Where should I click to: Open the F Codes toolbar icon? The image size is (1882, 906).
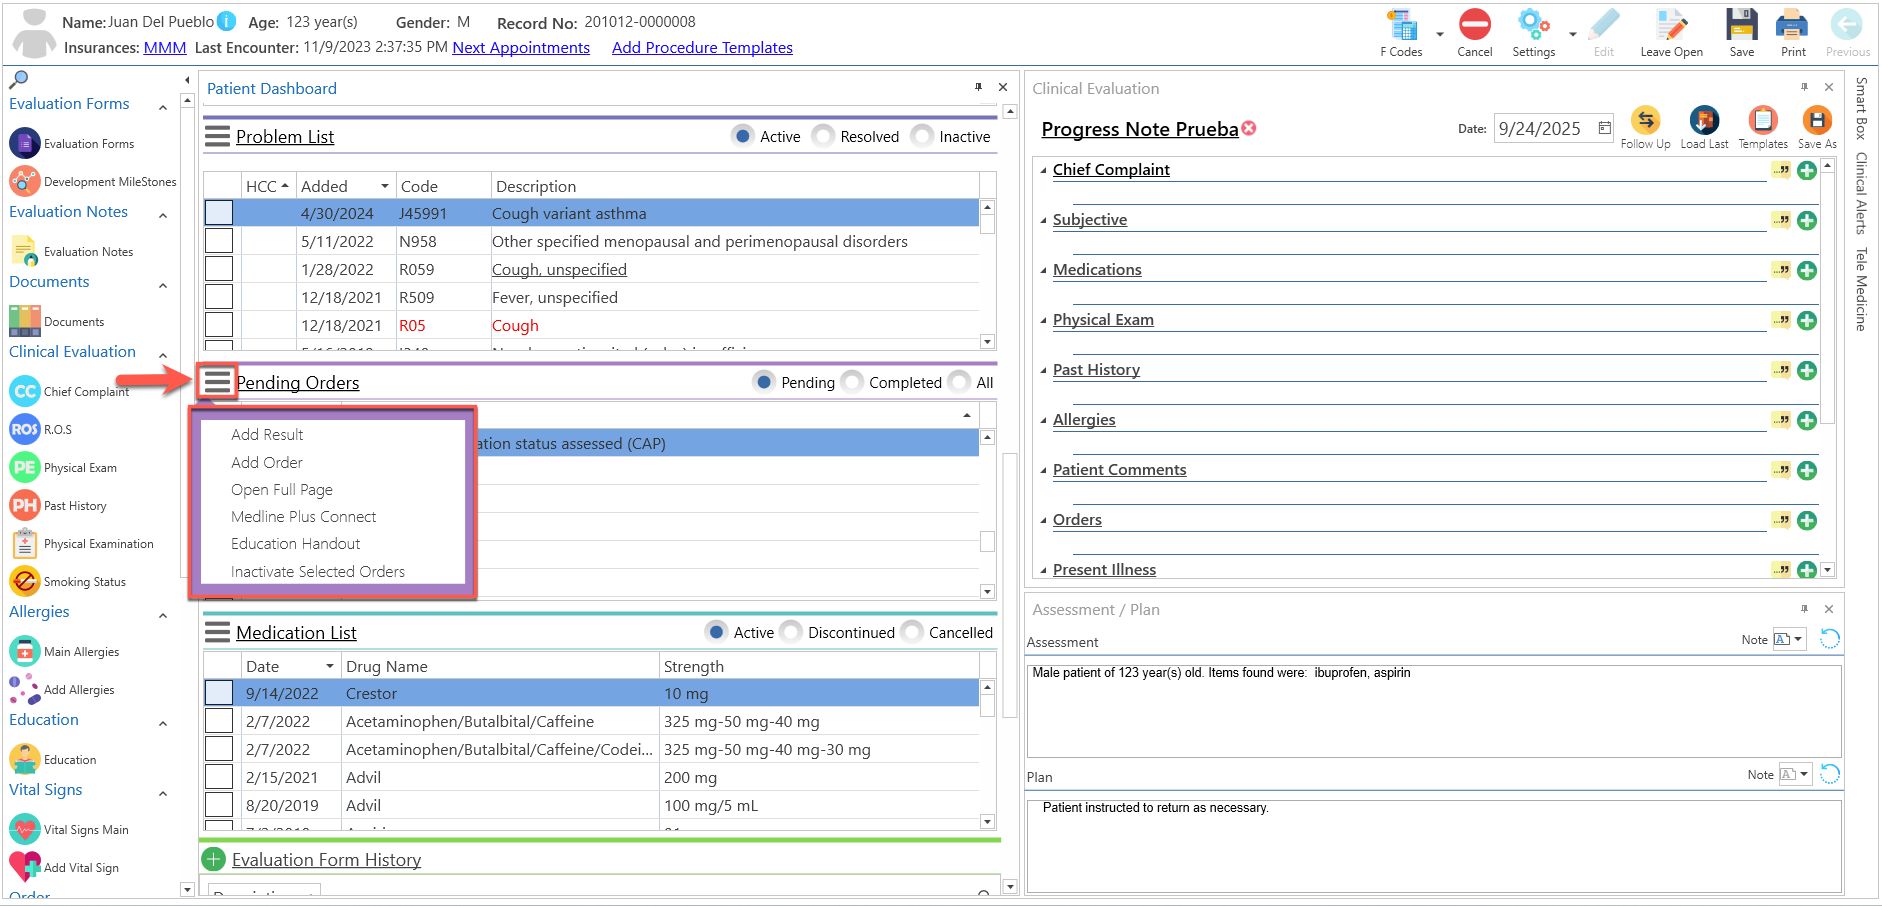(x=1402, y=26)
